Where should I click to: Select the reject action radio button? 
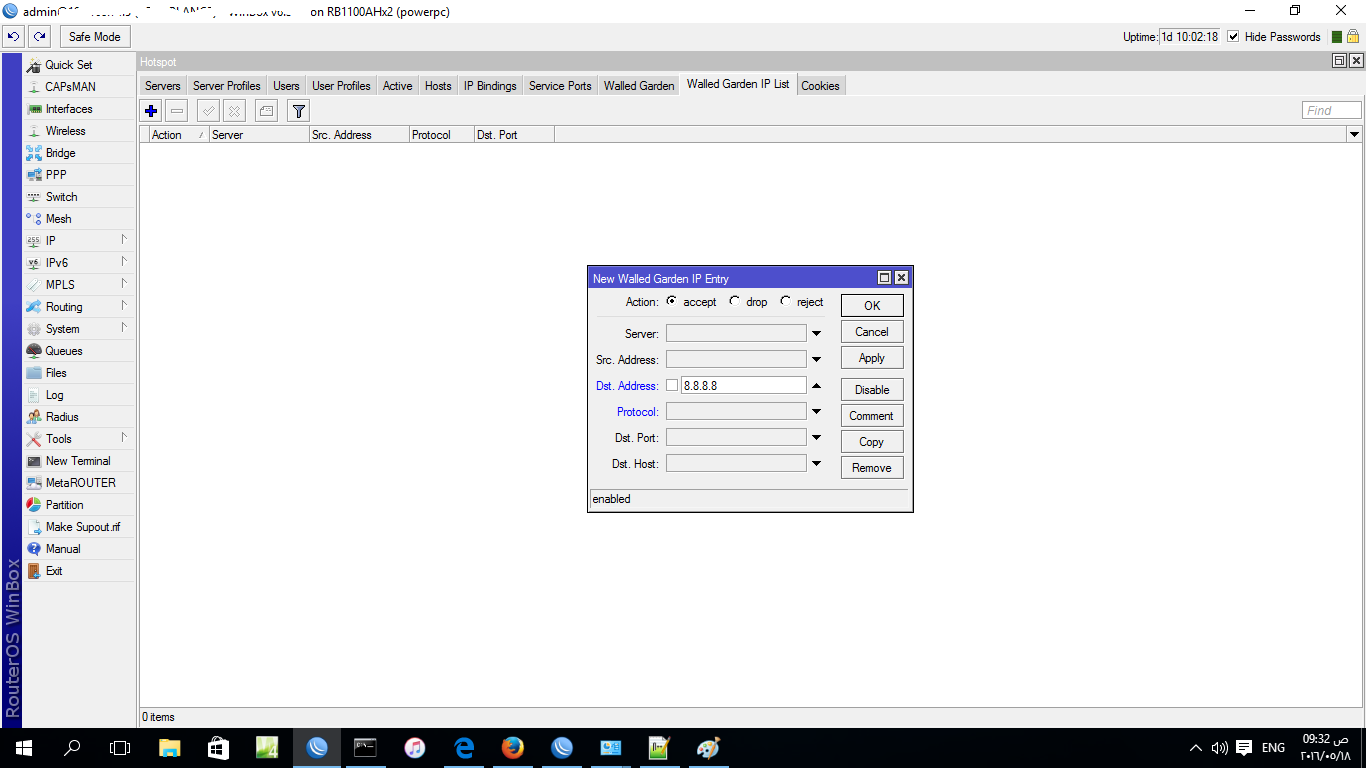click(x=785, y=301)
